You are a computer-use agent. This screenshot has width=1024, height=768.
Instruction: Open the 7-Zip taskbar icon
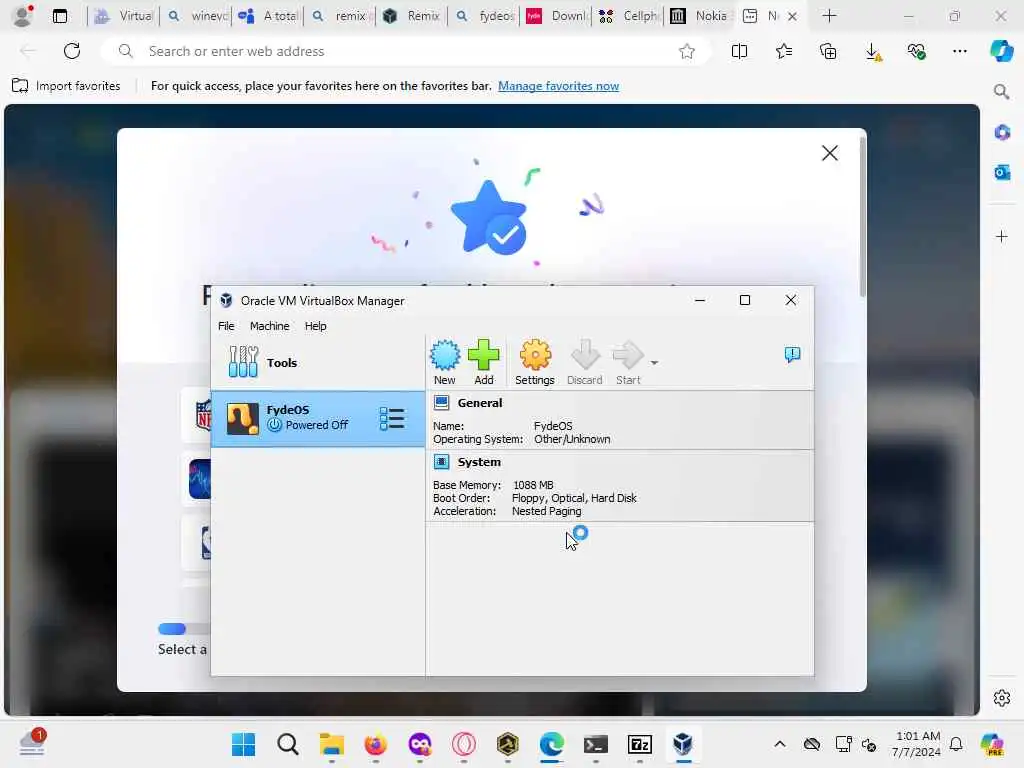pyautogui.click(x=639, y=744)
